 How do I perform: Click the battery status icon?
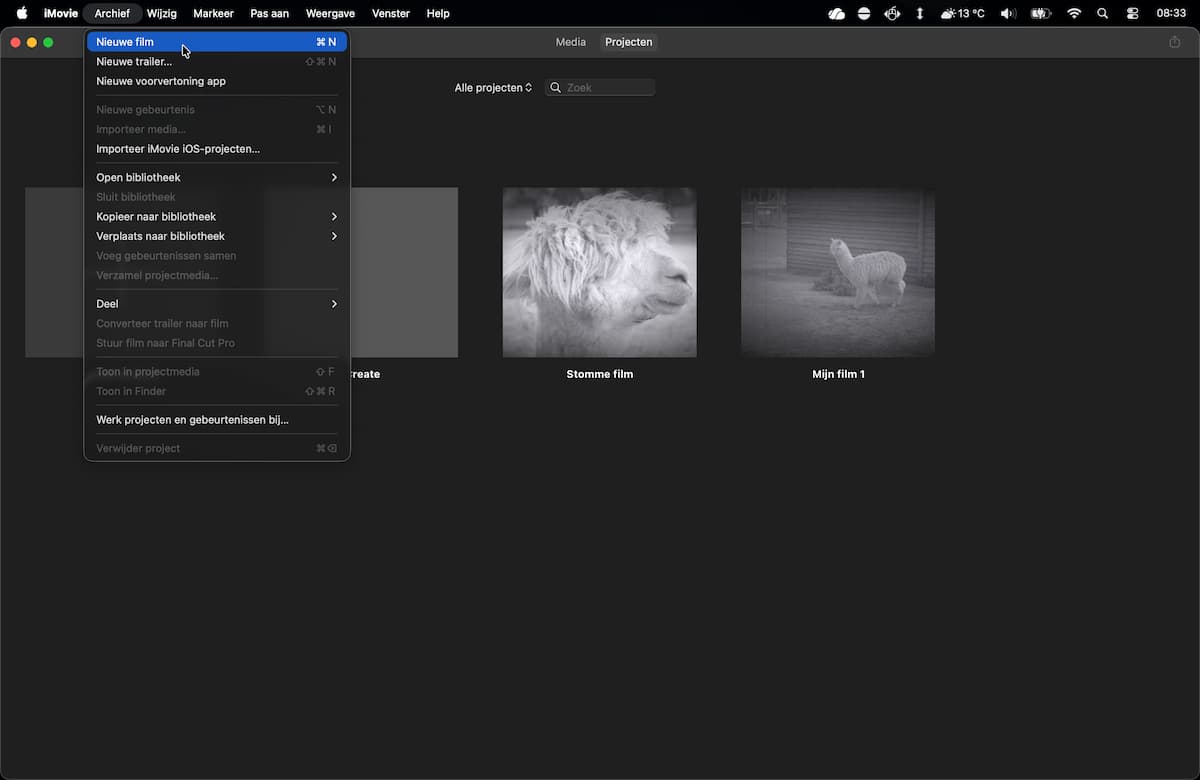(1041, 13)
